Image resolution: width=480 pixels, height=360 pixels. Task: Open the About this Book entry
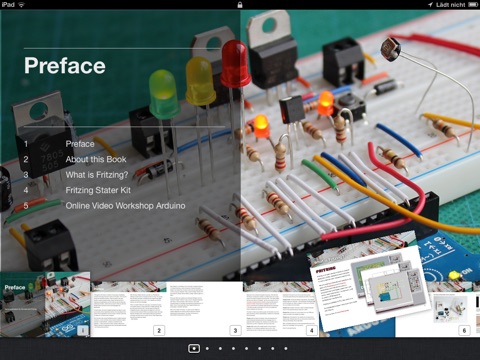(96, 159)
